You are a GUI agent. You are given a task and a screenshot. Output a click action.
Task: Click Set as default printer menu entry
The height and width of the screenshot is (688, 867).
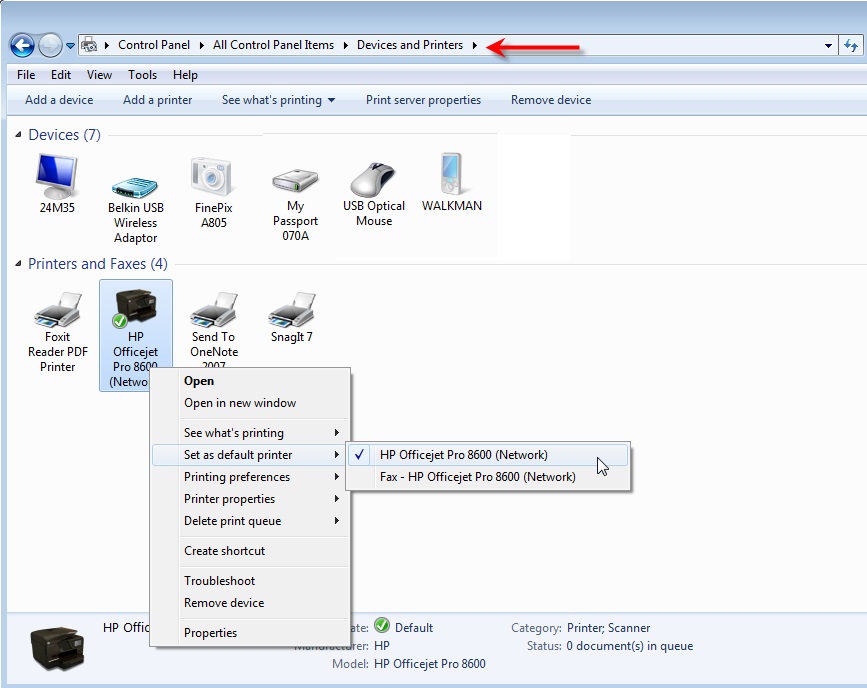point(251,455)
